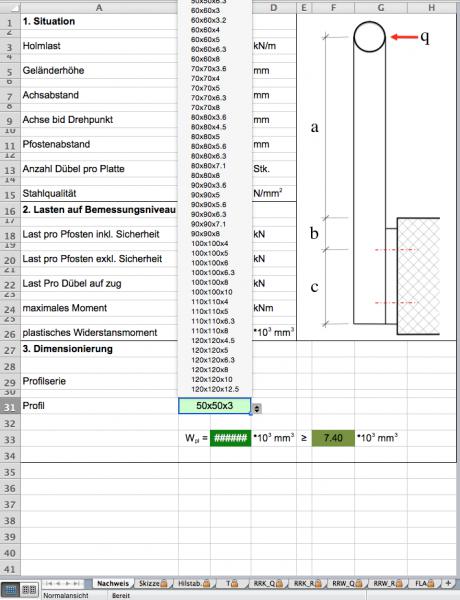Choose 90x90x3.6 profile entry
Image resolution: width=460 pixels, height=600 pixels.
209,185
